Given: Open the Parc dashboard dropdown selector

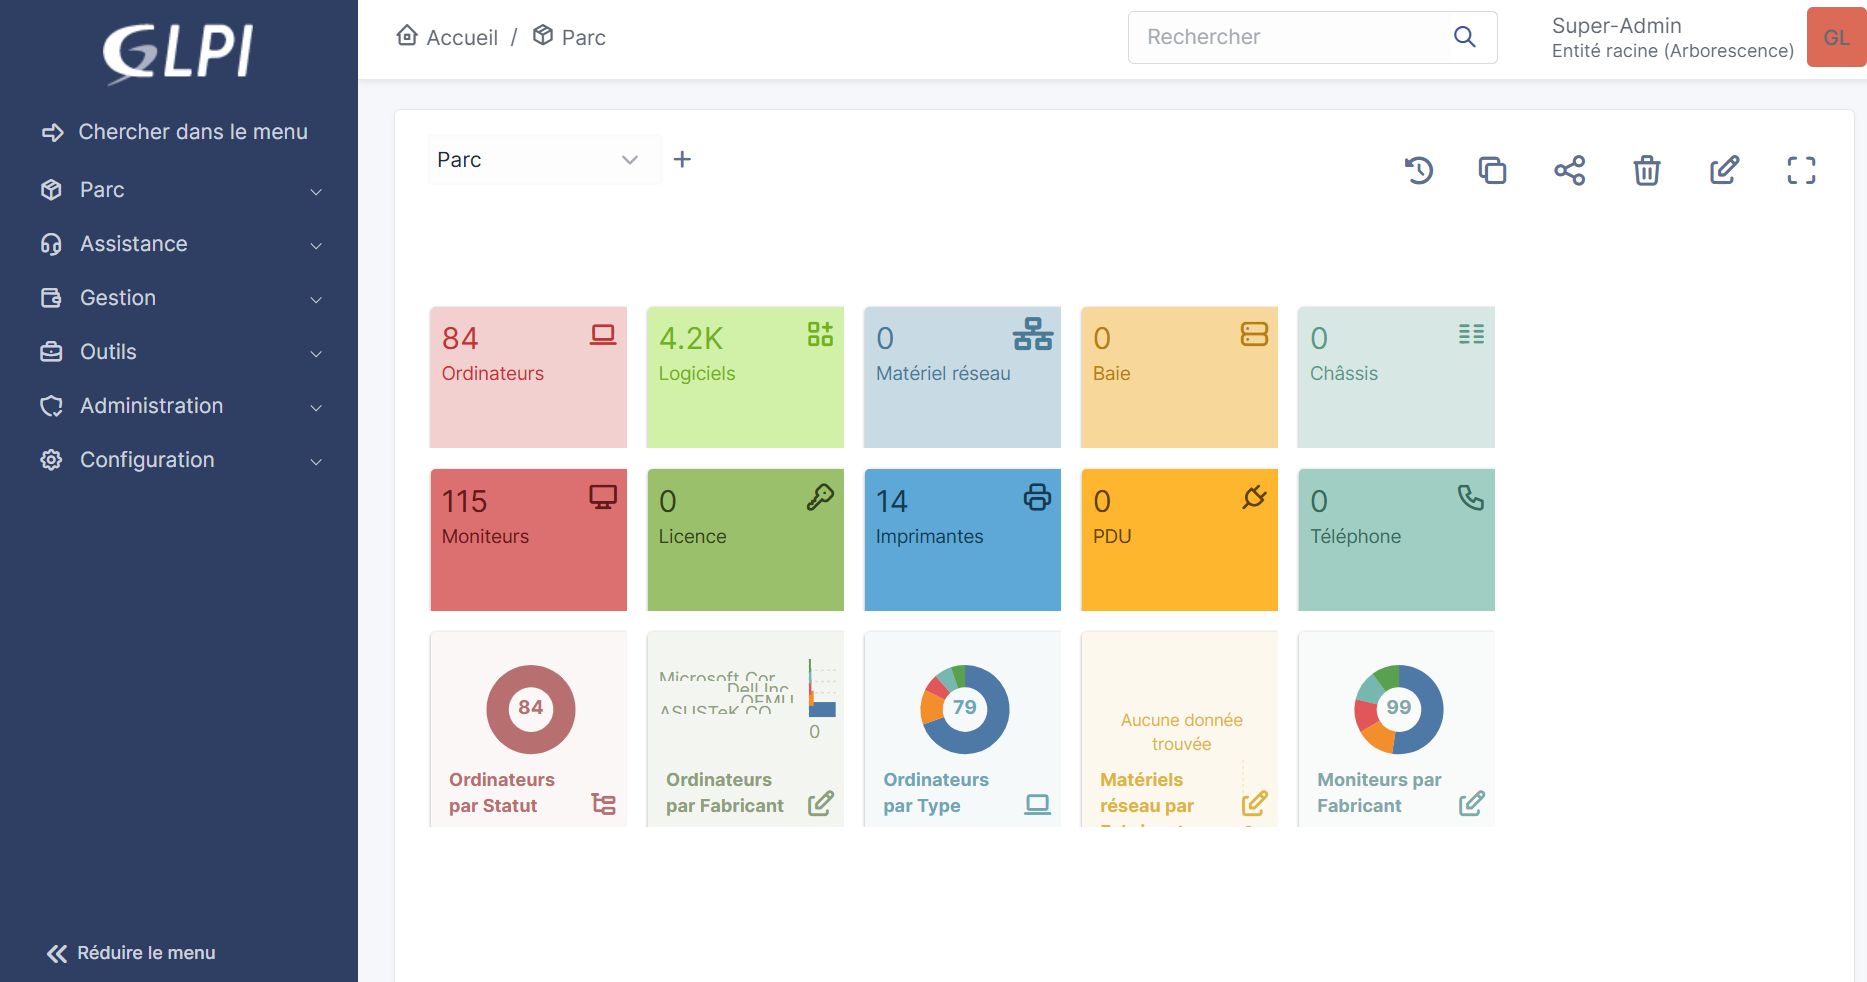Looking at the screenshot, I should 544,160.
